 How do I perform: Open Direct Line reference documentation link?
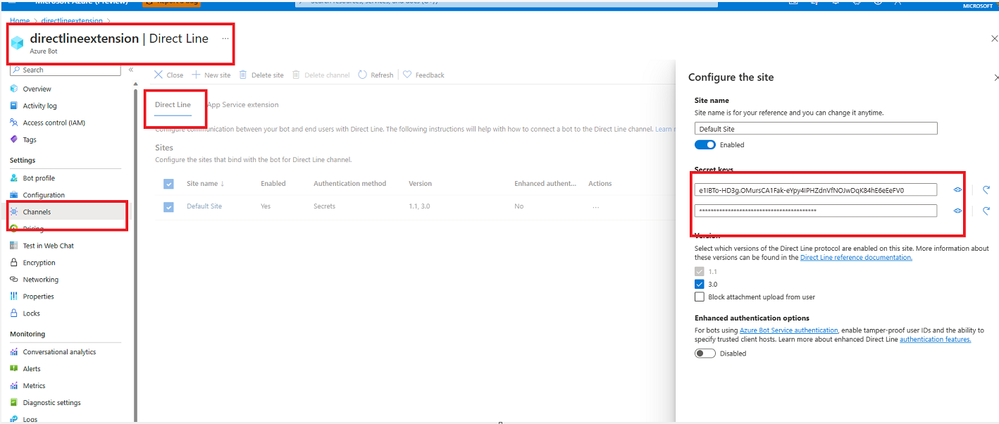[856, 258]
